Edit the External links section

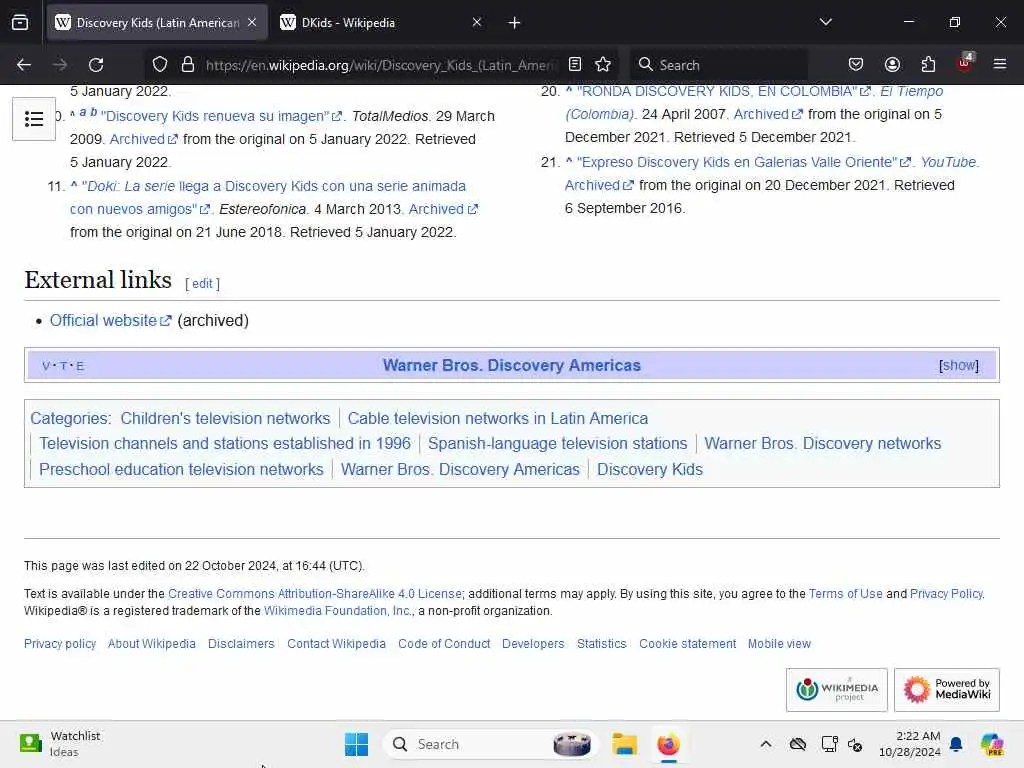click(x=202, y=283)
